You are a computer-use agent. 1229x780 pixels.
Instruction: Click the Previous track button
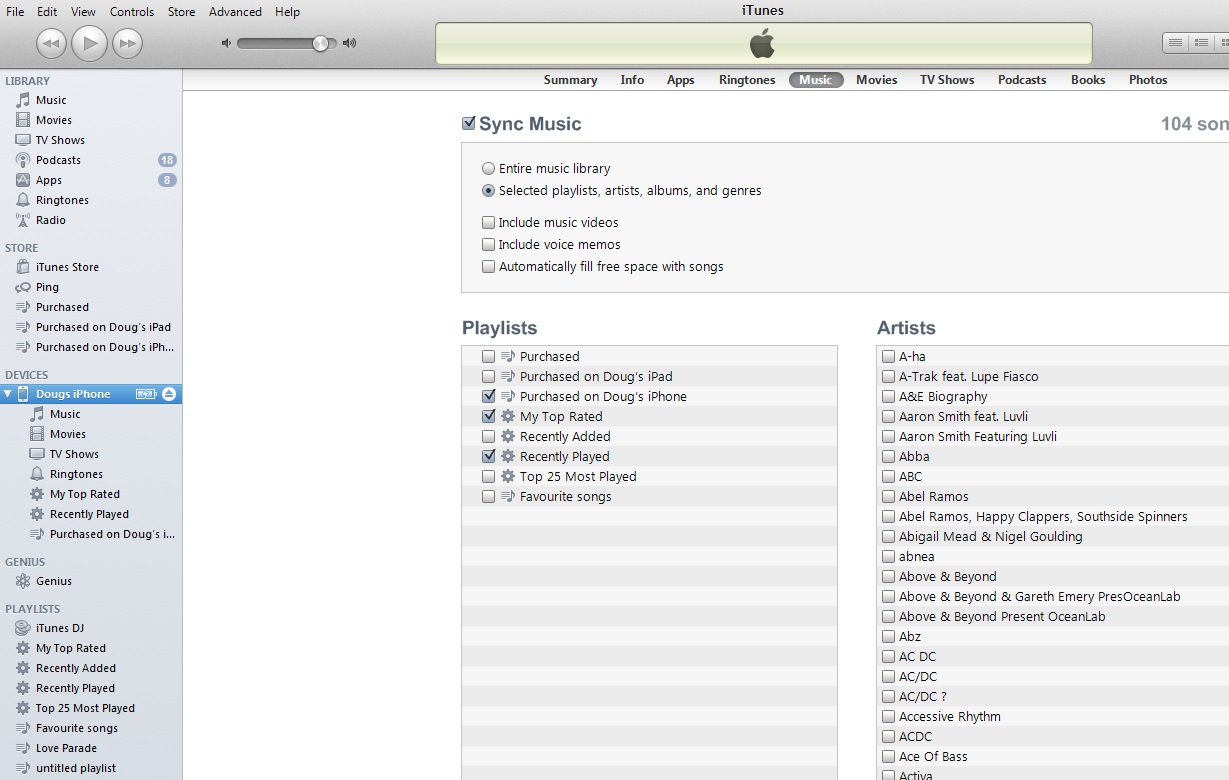click(x=52, y=43)
